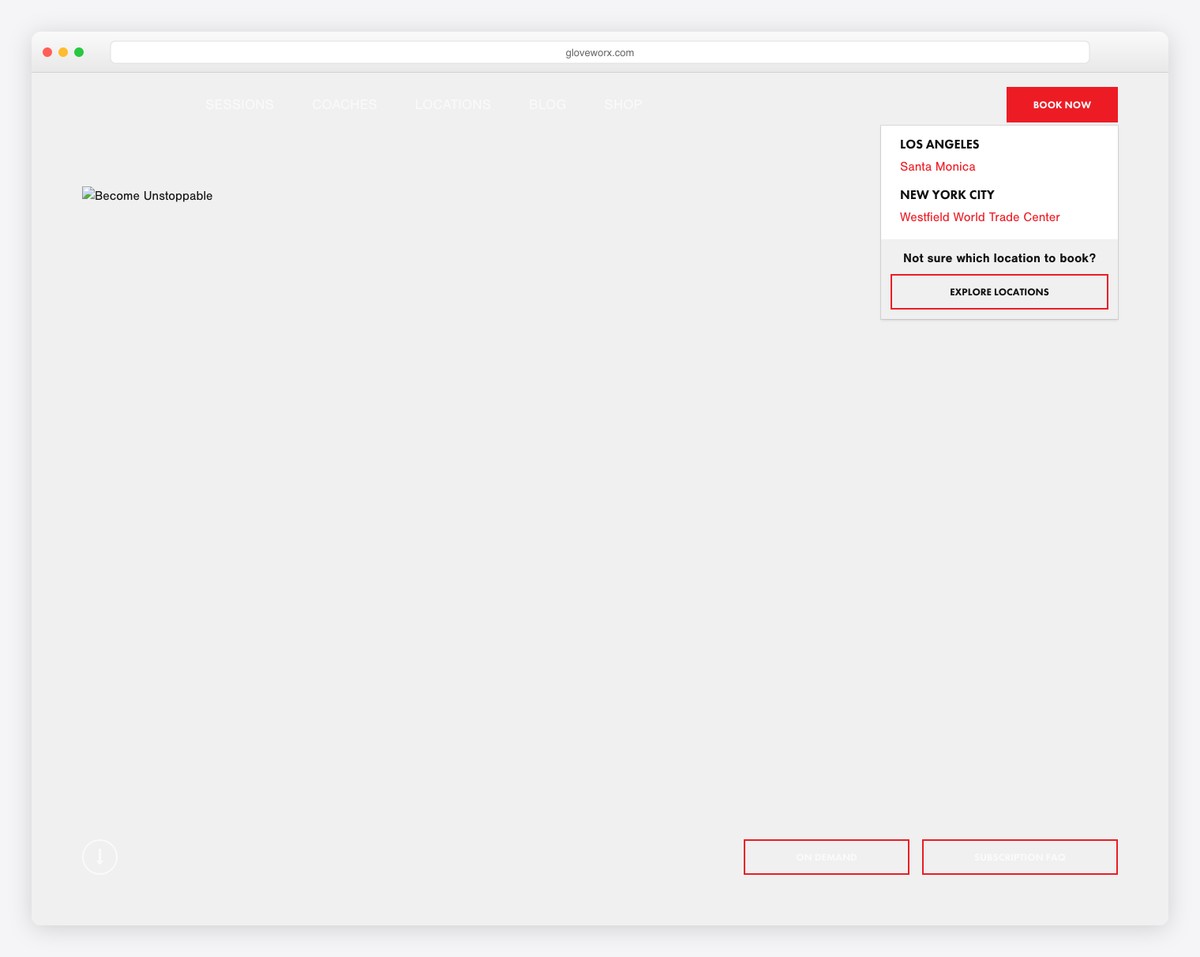Click the Los Angeles heading in dropdown
The image size is (1200, 957).
[x=939, y=144]
